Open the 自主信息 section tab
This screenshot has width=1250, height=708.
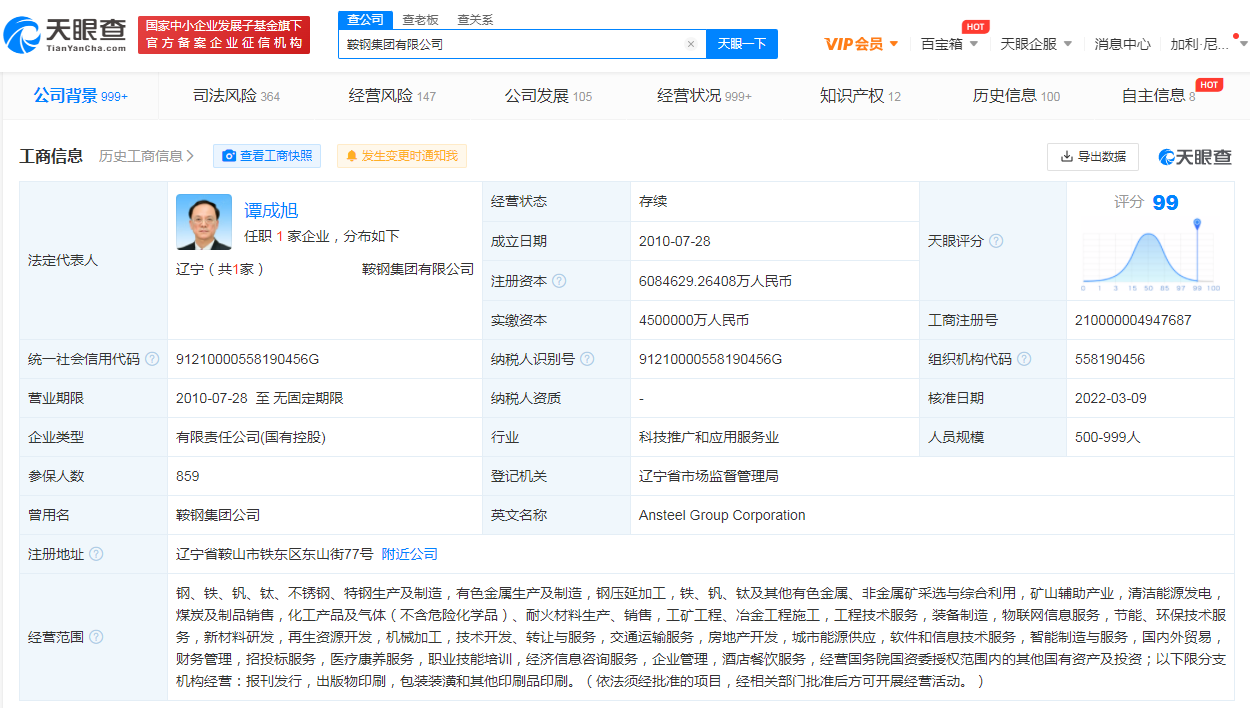(1158, 96)
